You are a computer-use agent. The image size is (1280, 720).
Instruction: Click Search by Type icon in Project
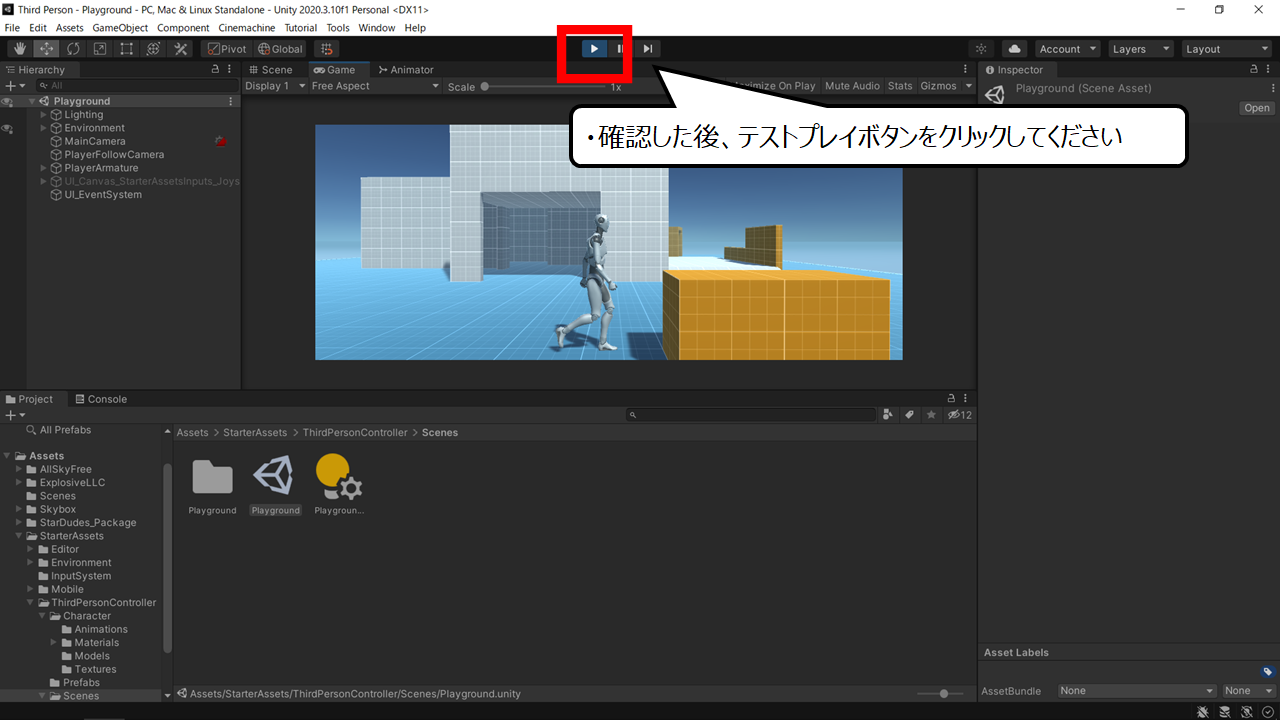click(889, 415)
